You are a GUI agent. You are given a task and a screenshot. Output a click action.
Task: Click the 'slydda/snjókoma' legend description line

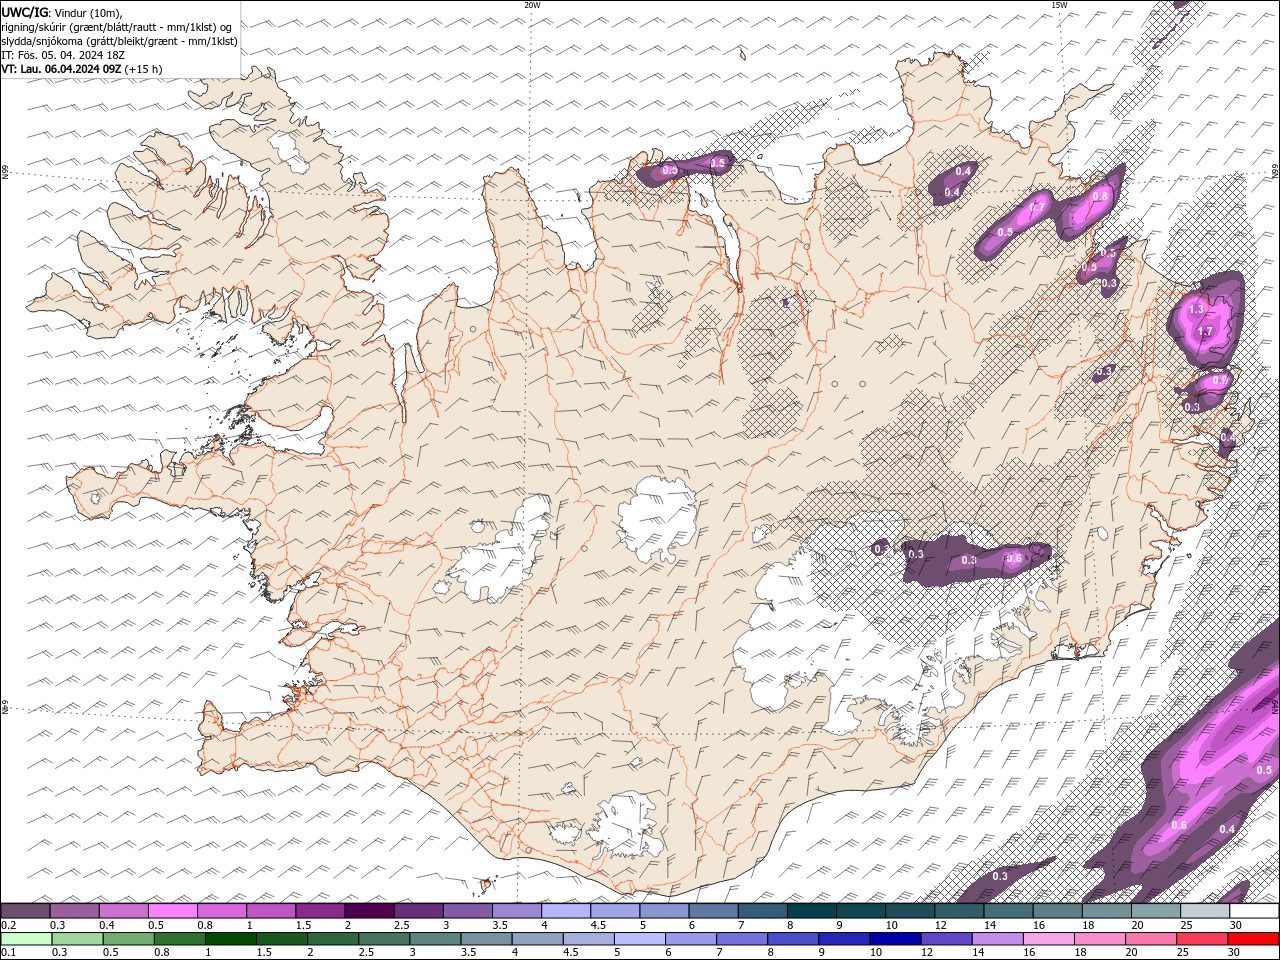coord(120,41)
